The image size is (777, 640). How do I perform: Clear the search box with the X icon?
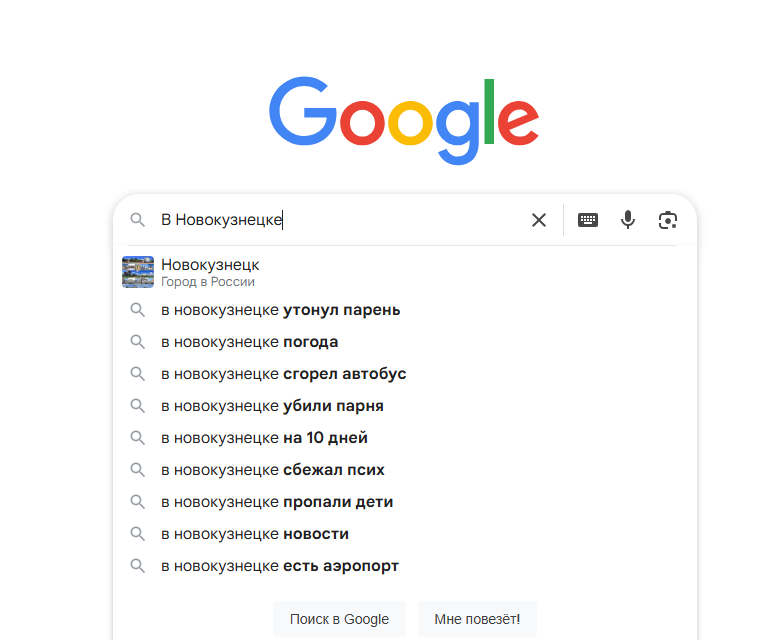[x=539, y=220]
